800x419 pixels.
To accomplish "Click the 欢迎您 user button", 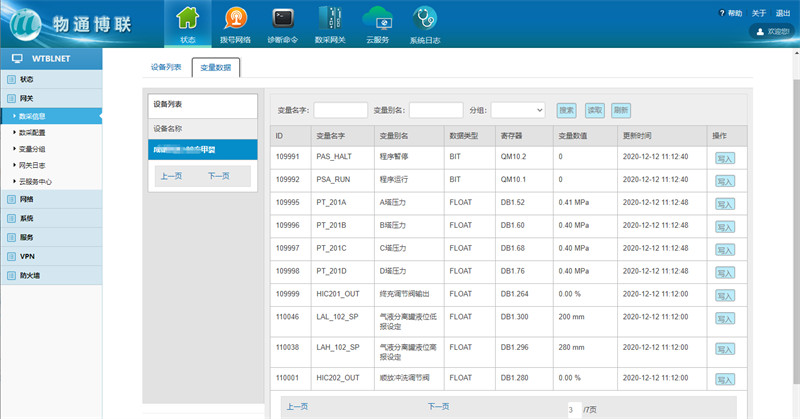I will 771,32.
